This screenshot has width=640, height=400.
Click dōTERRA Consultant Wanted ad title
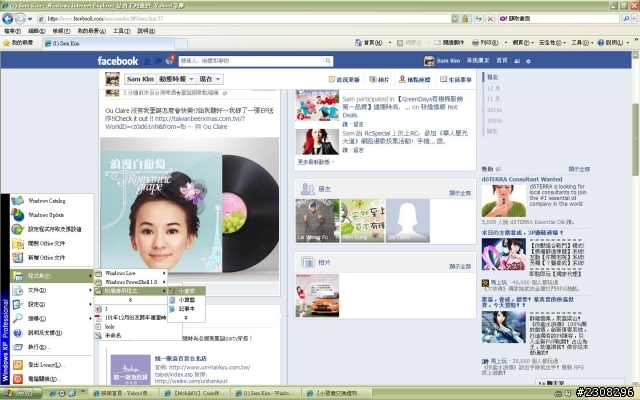tap(522, 179)
